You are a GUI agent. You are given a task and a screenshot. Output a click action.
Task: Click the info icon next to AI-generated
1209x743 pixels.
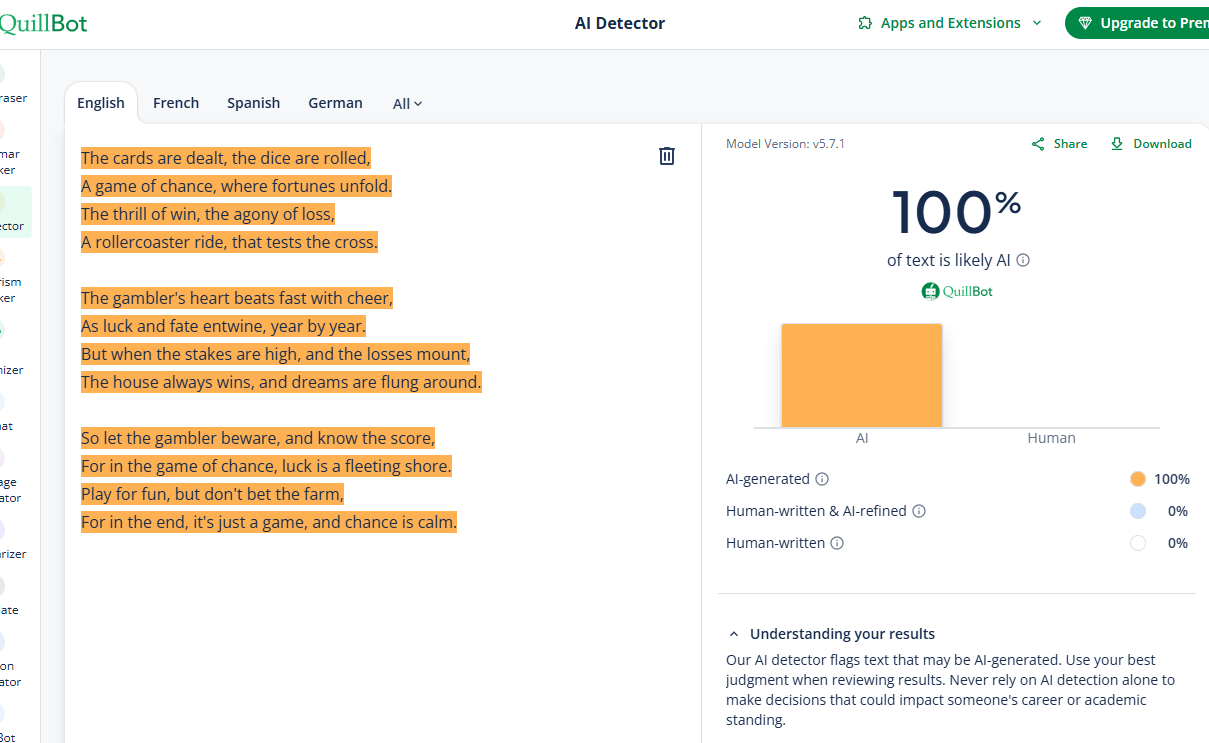click(822, 479)
